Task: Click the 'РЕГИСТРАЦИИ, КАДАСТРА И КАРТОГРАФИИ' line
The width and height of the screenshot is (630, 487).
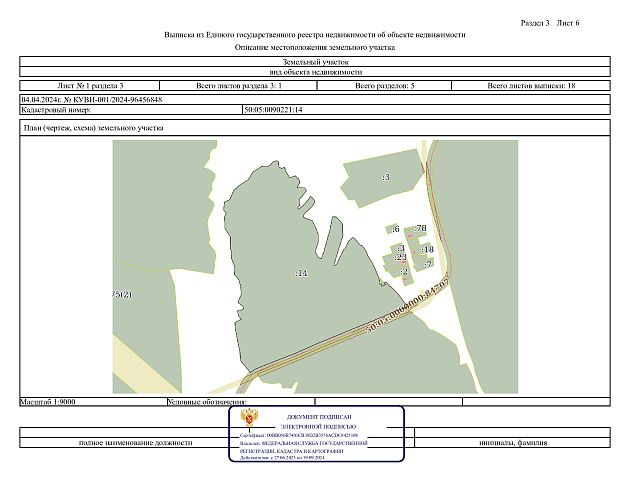Action: [x=292, y=451]
